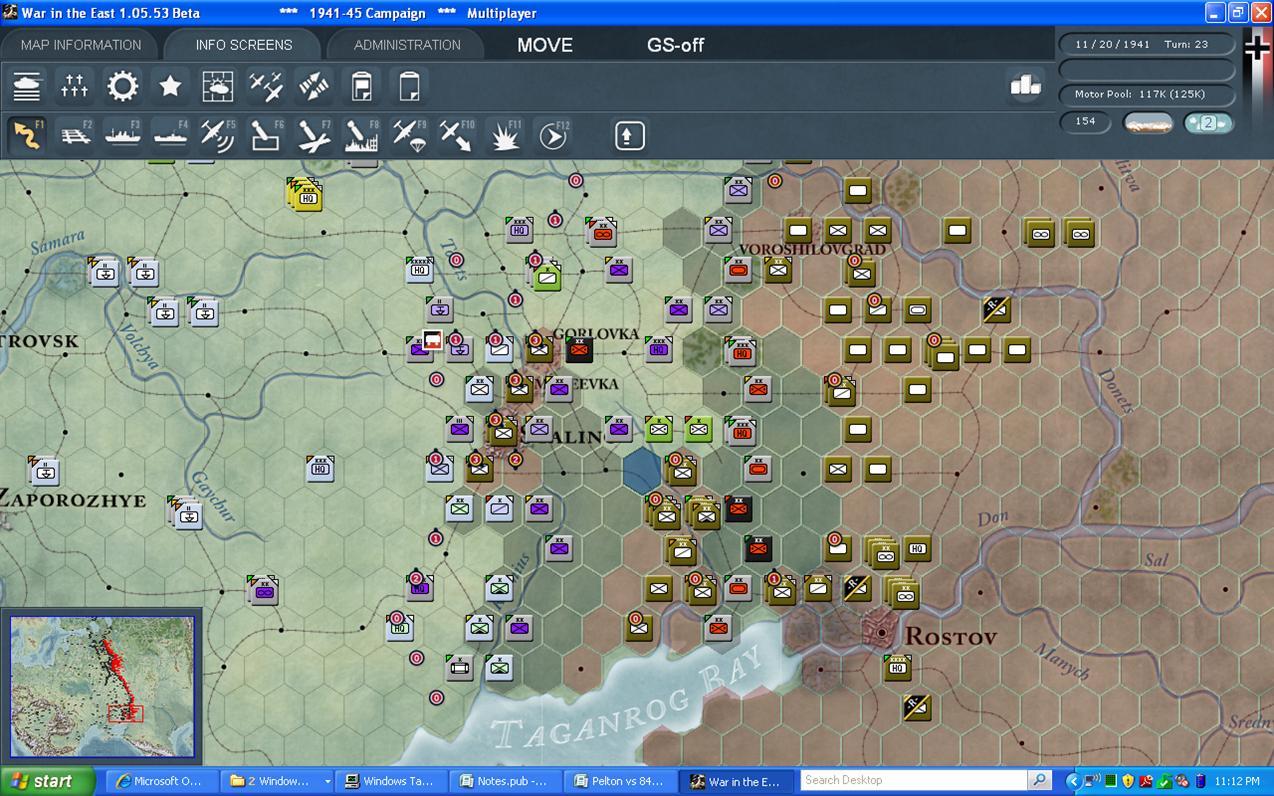Click the MOVE mode label
This screenshot has height=796, width=1274.
545,45
